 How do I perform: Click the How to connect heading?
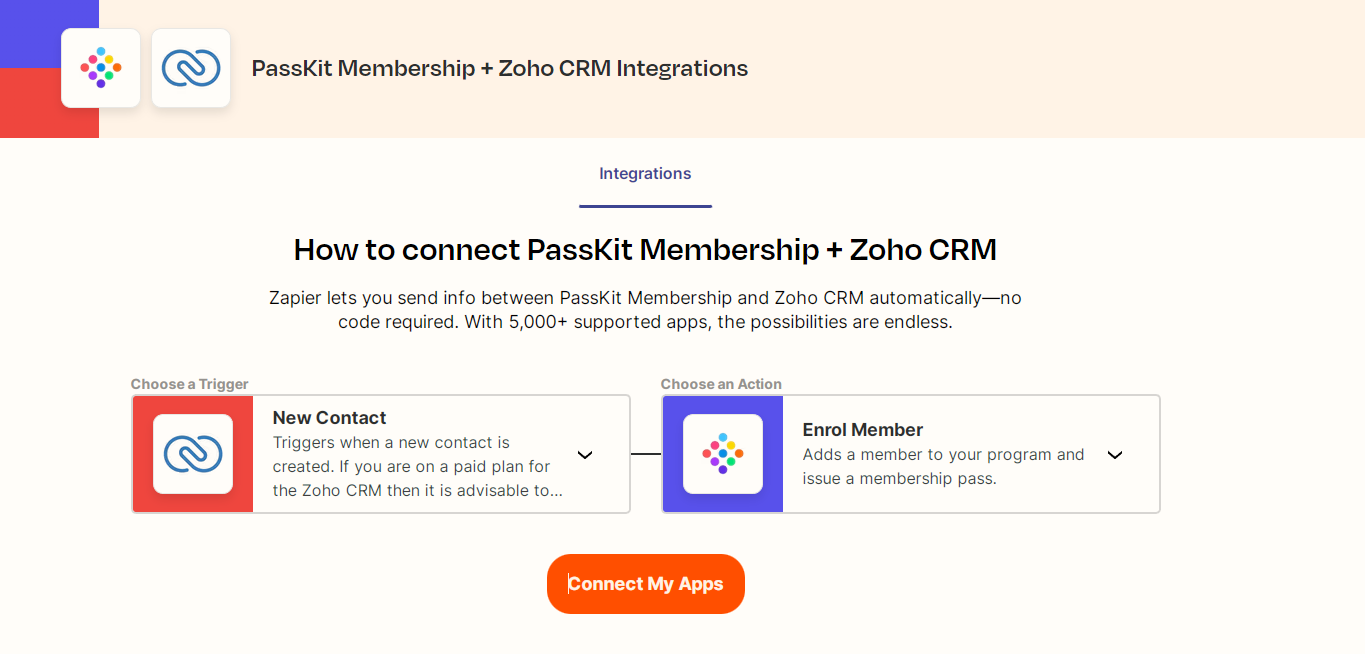(645, 249)
